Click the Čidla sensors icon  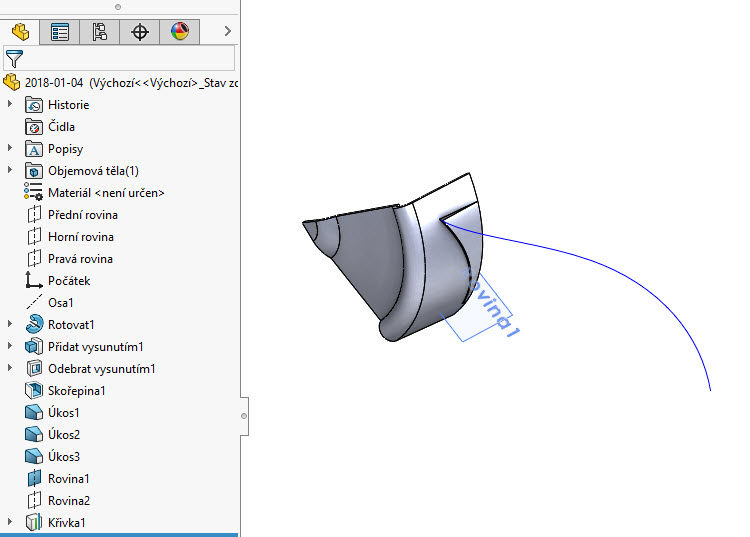pyautogui.click(x=33, y=127)
